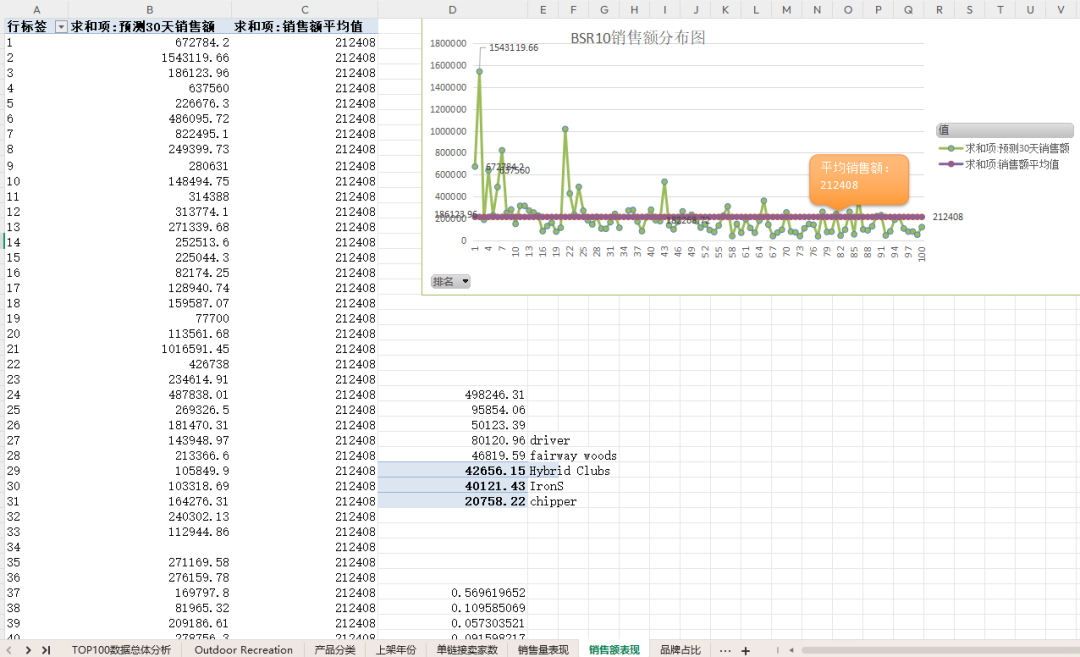Select column V header
The image size is (1080, 657).
click(x=1060, y=10)
